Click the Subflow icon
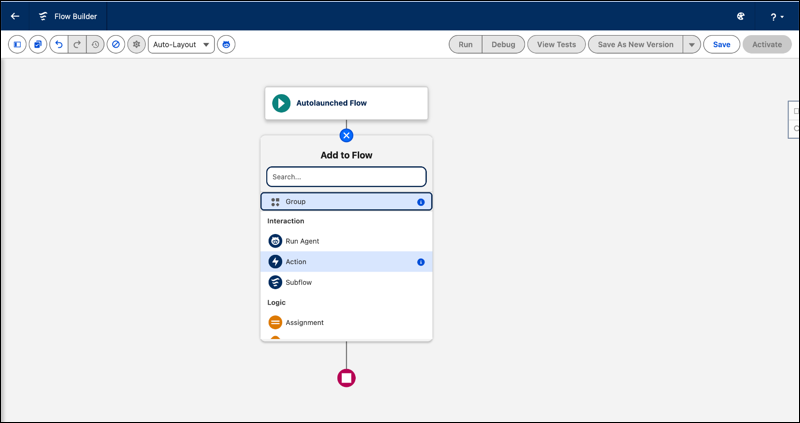This screenshot has width=800, height=423. [x=276, y=282]
